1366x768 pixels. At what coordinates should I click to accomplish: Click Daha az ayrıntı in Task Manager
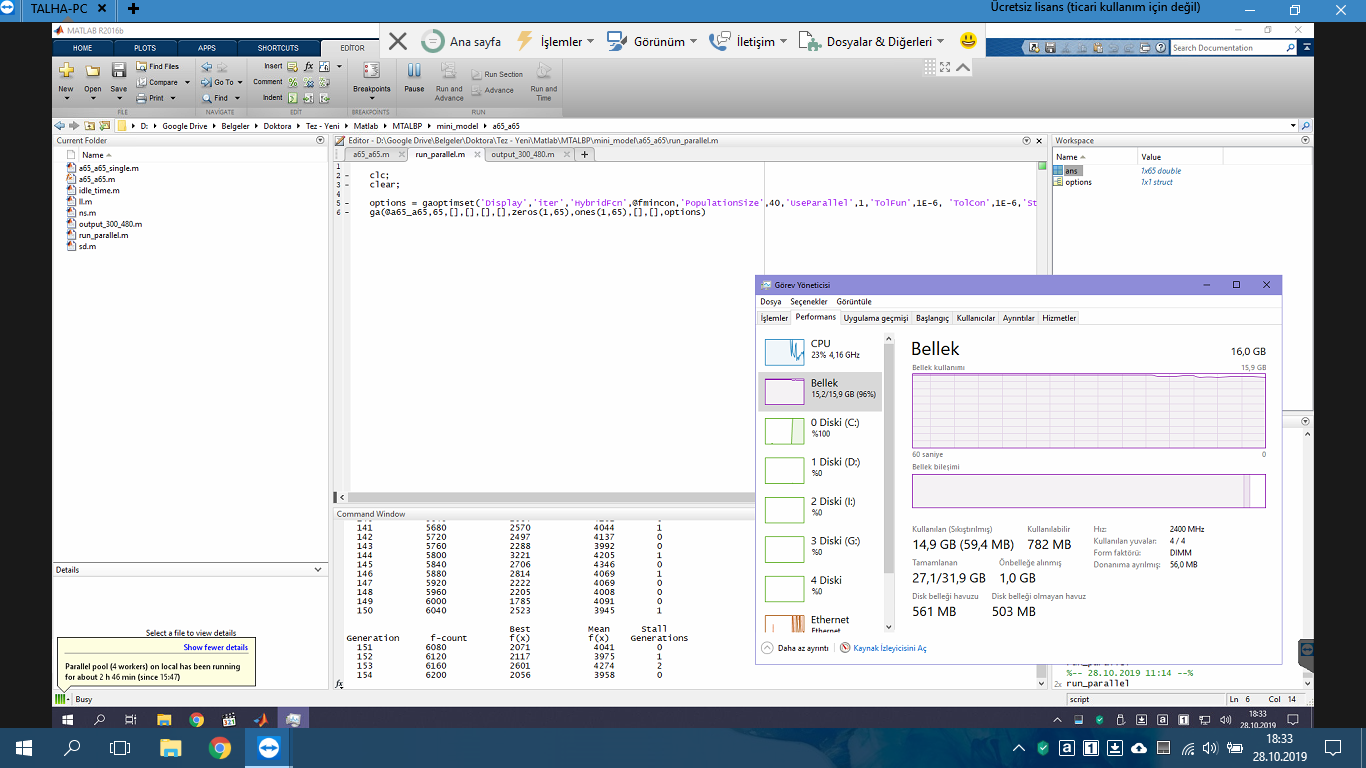tap(795, 648)
